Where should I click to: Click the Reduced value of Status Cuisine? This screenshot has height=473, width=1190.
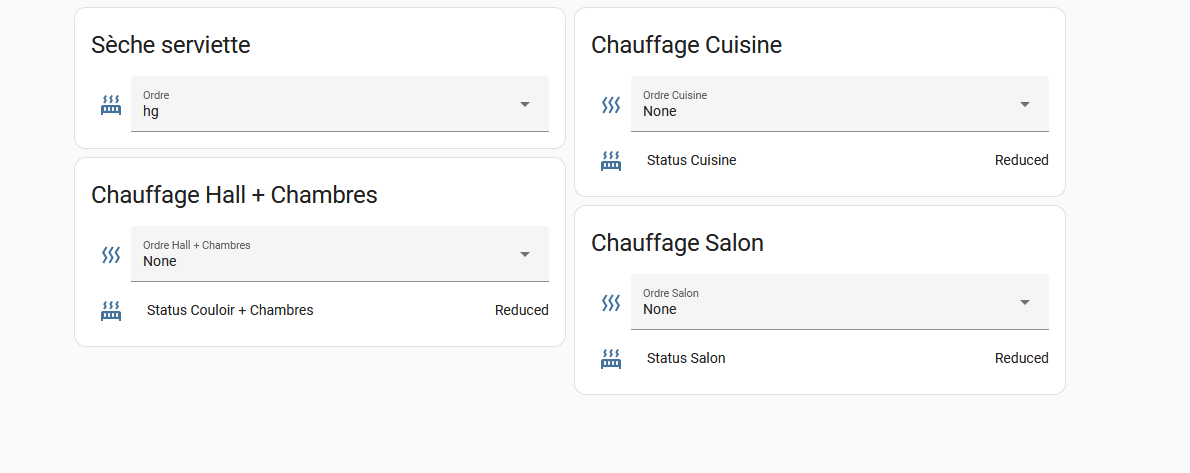tap(1022, 160)
